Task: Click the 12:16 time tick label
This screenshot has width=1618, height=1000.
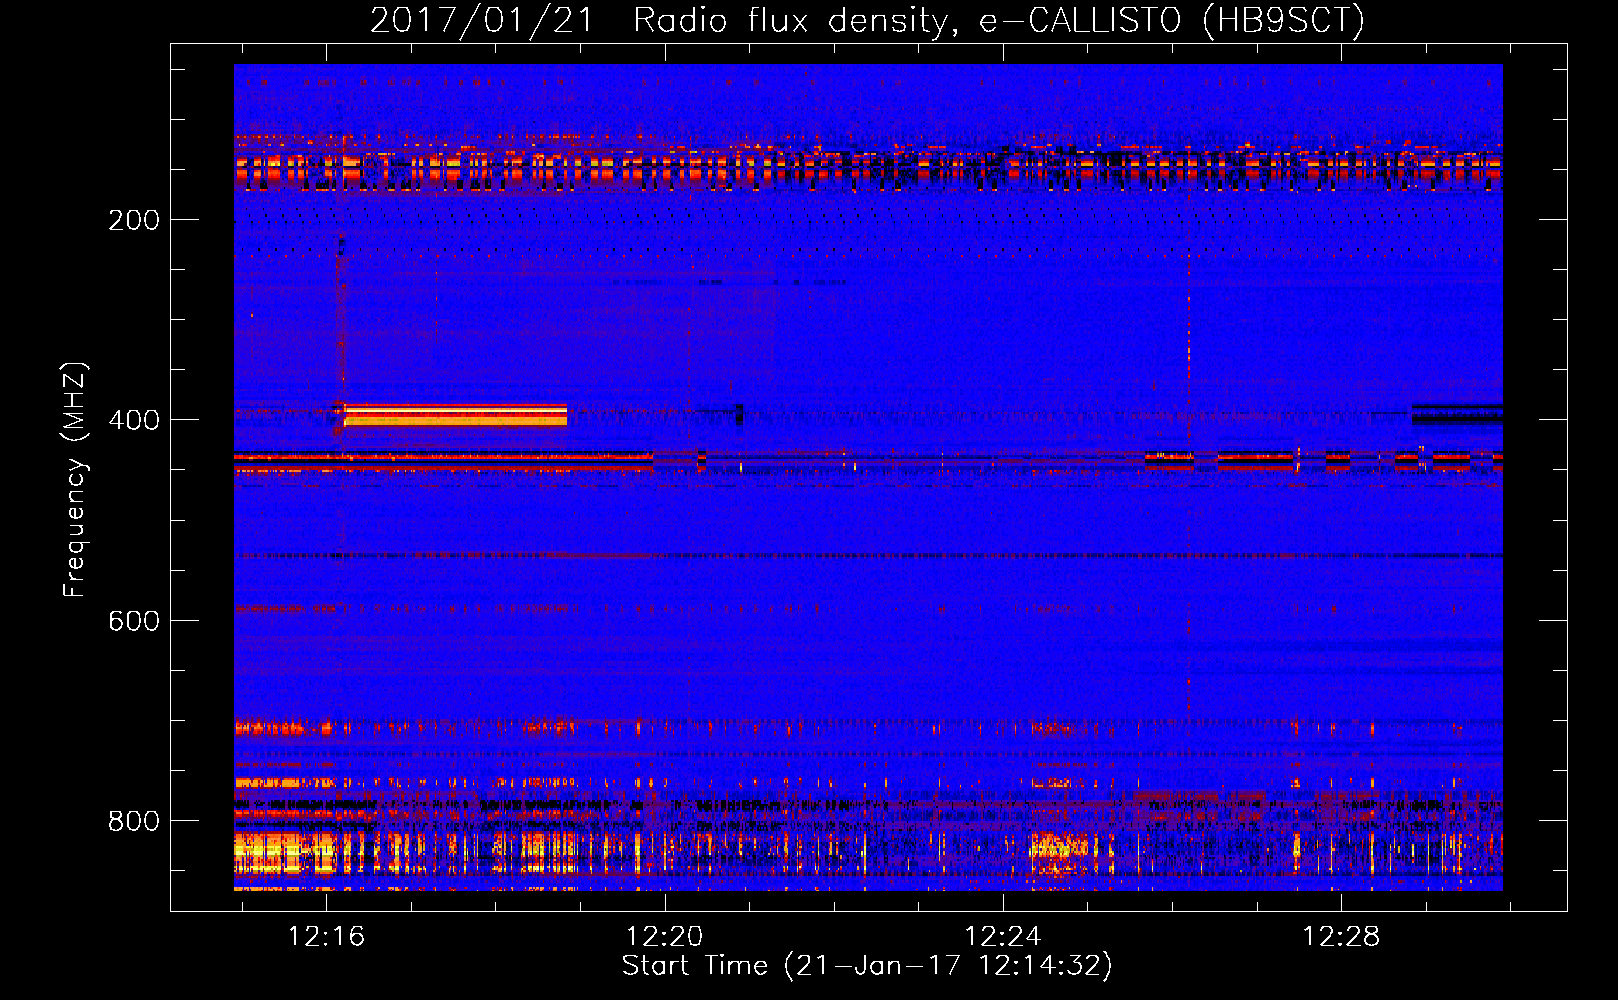Action: click(327, 937)
